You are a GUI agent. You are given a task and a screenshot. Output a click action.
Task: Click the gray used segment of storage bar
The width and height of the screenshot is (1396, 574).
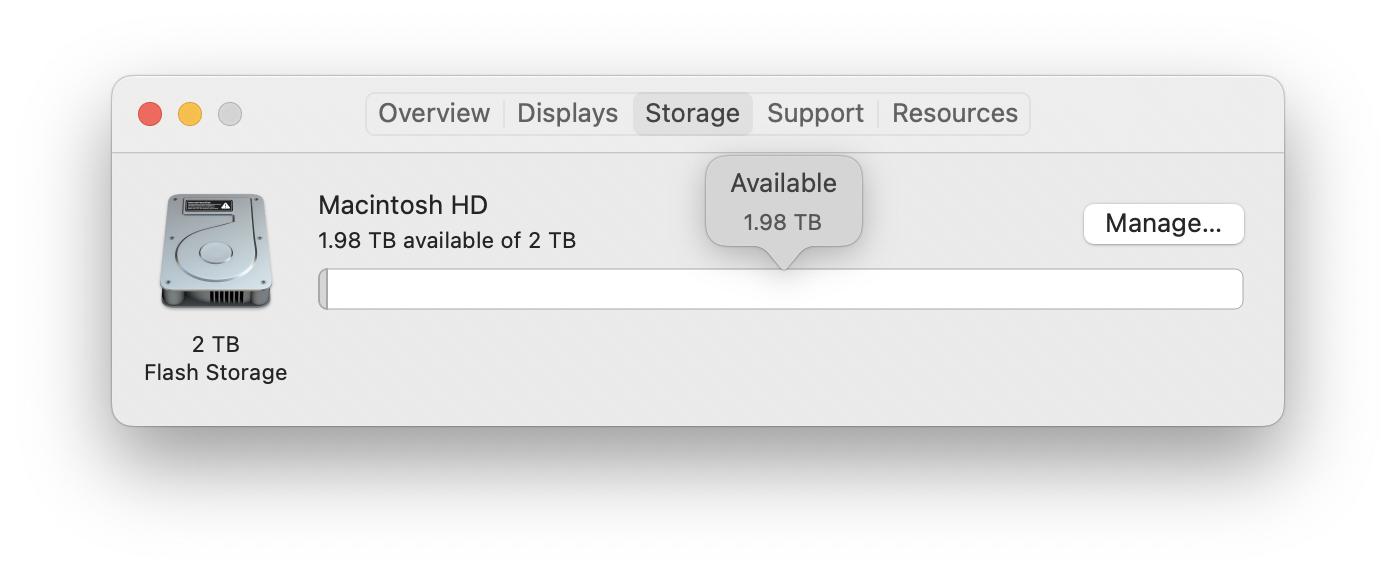323,289
